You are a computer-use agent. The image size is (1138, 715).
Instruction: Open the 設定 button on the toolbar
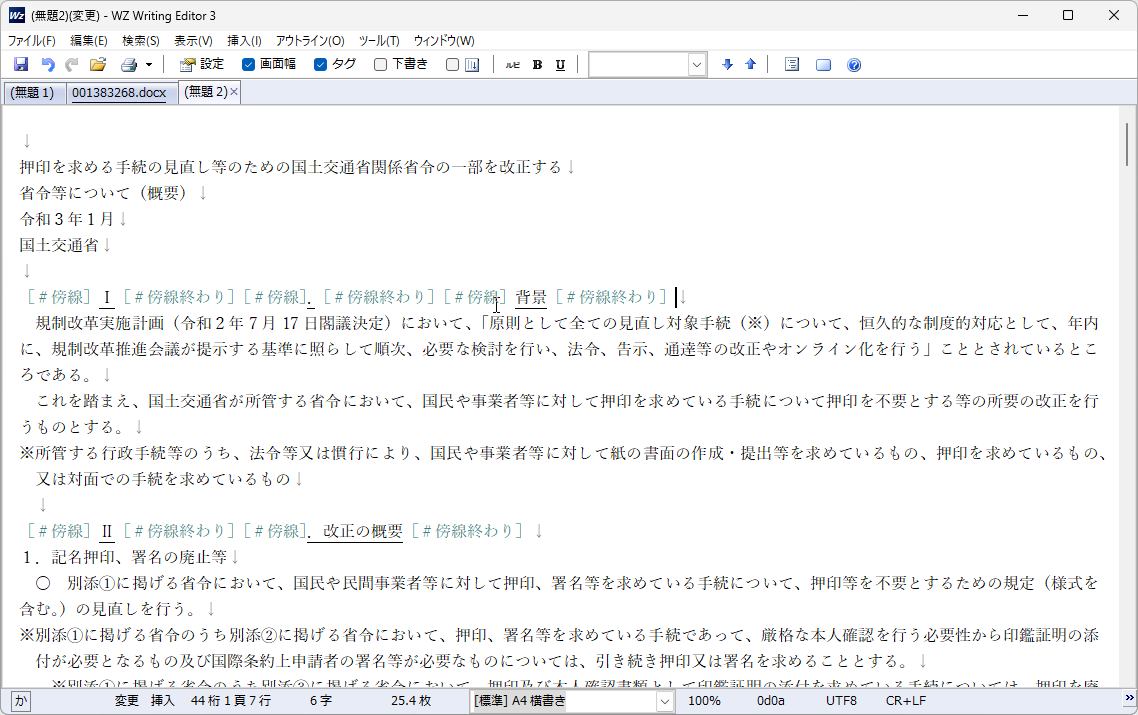point(200,64)
